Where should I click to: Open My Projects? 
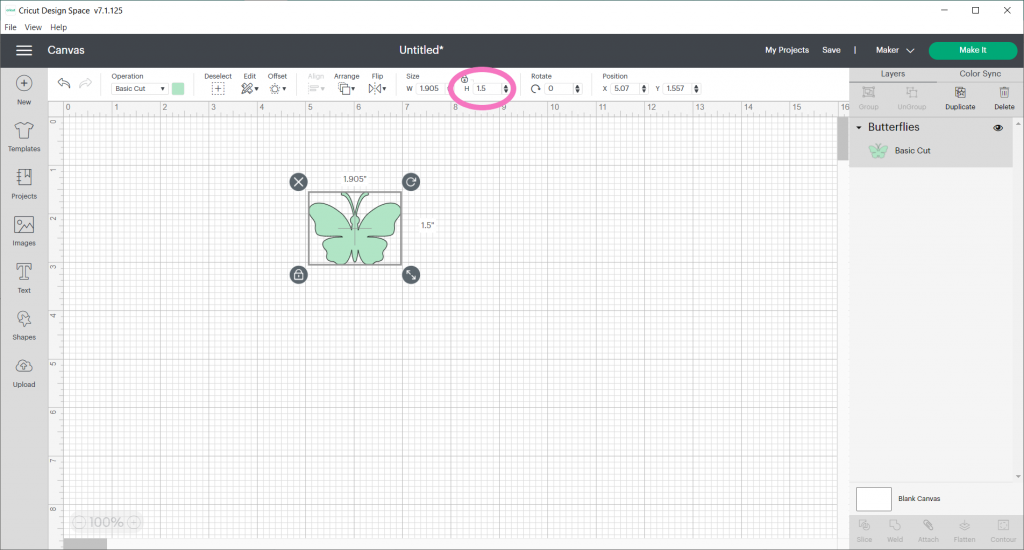click(x=787, y=50)
